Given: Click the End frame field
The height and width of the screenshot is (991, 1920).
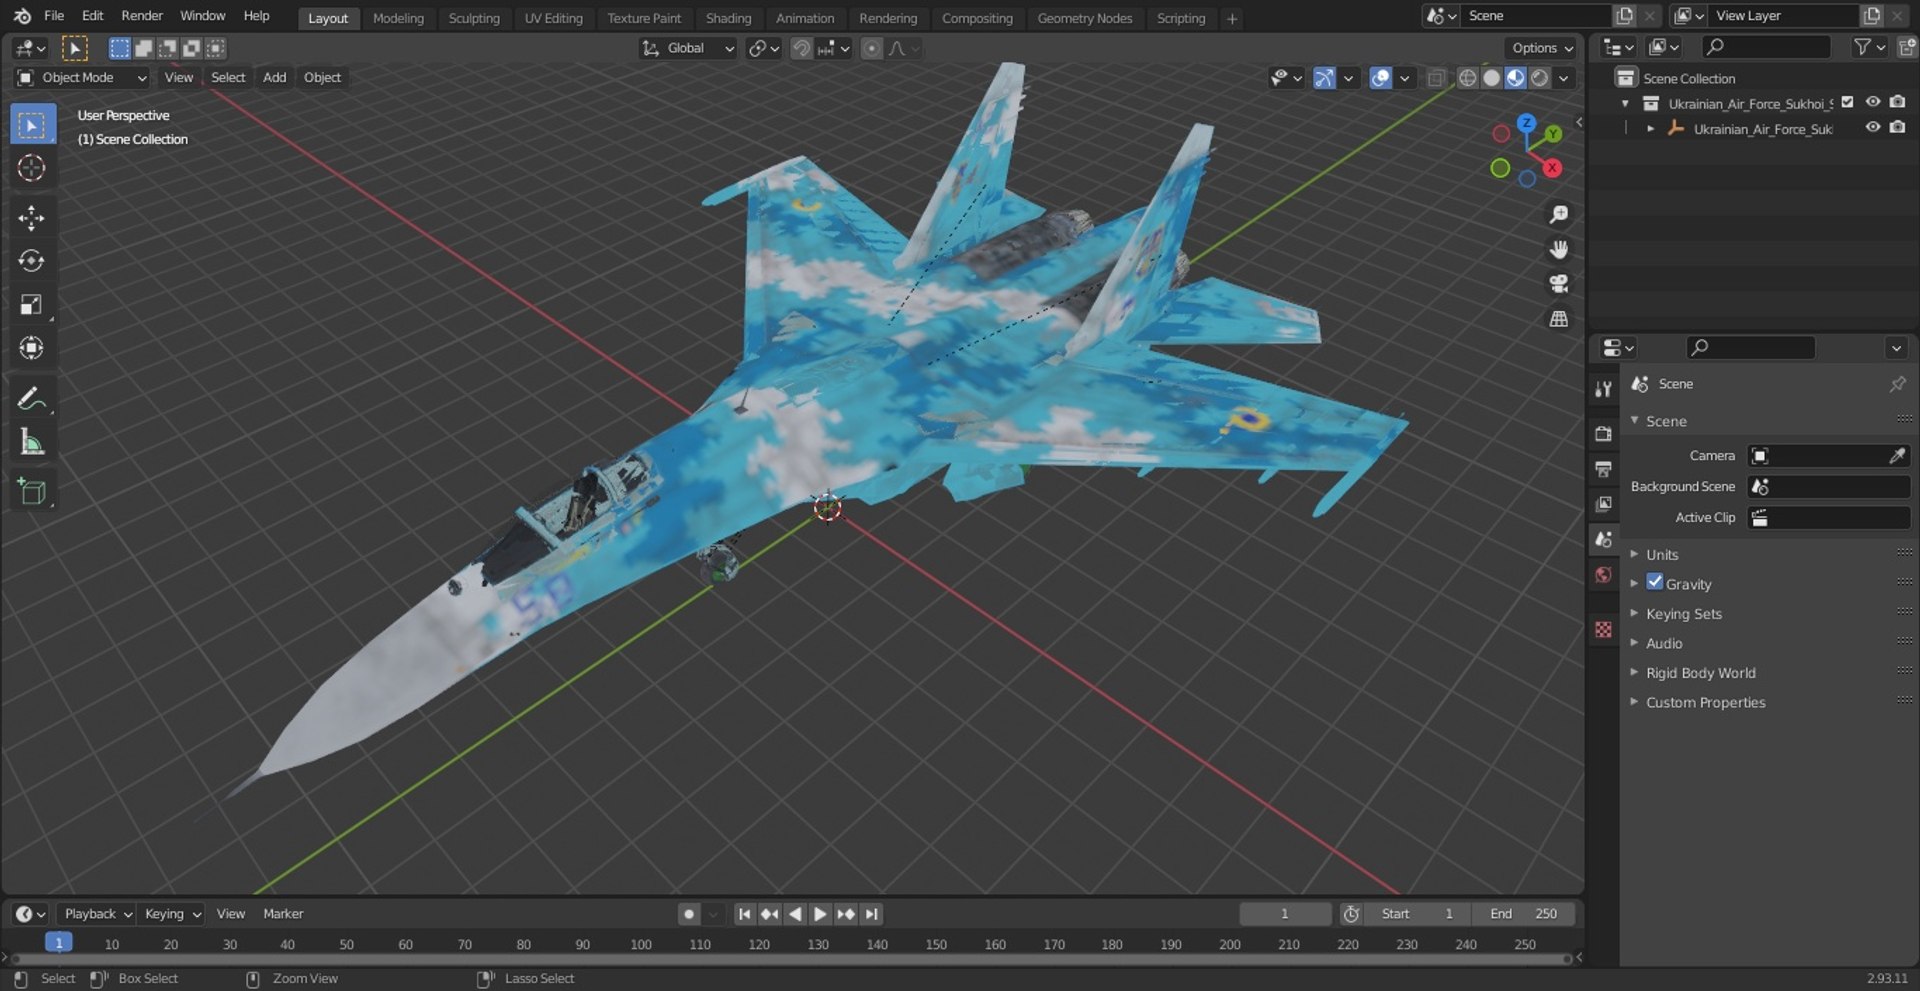Looking at the screenshot, I should point(1522,914).
